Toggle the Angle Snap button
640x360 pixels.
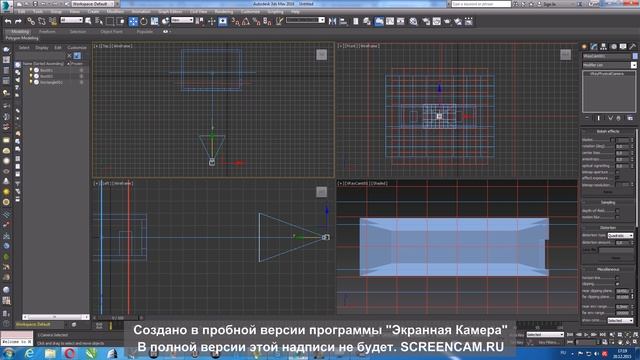pos(246,21)
